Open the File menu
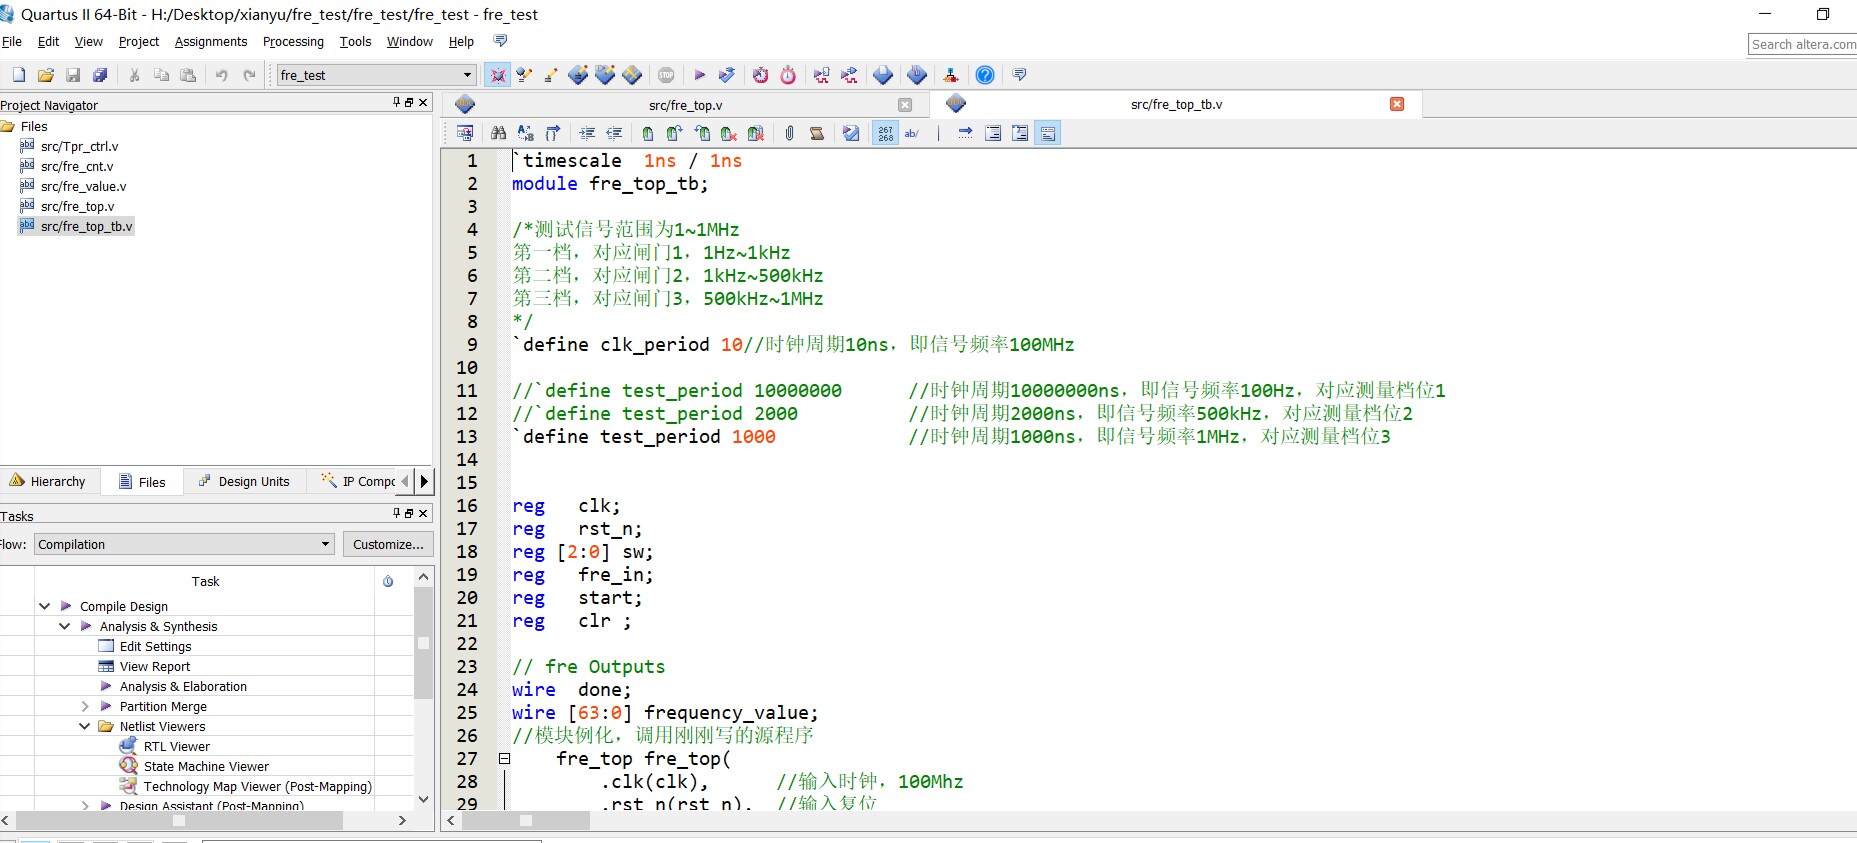 [x=12, y=41]
